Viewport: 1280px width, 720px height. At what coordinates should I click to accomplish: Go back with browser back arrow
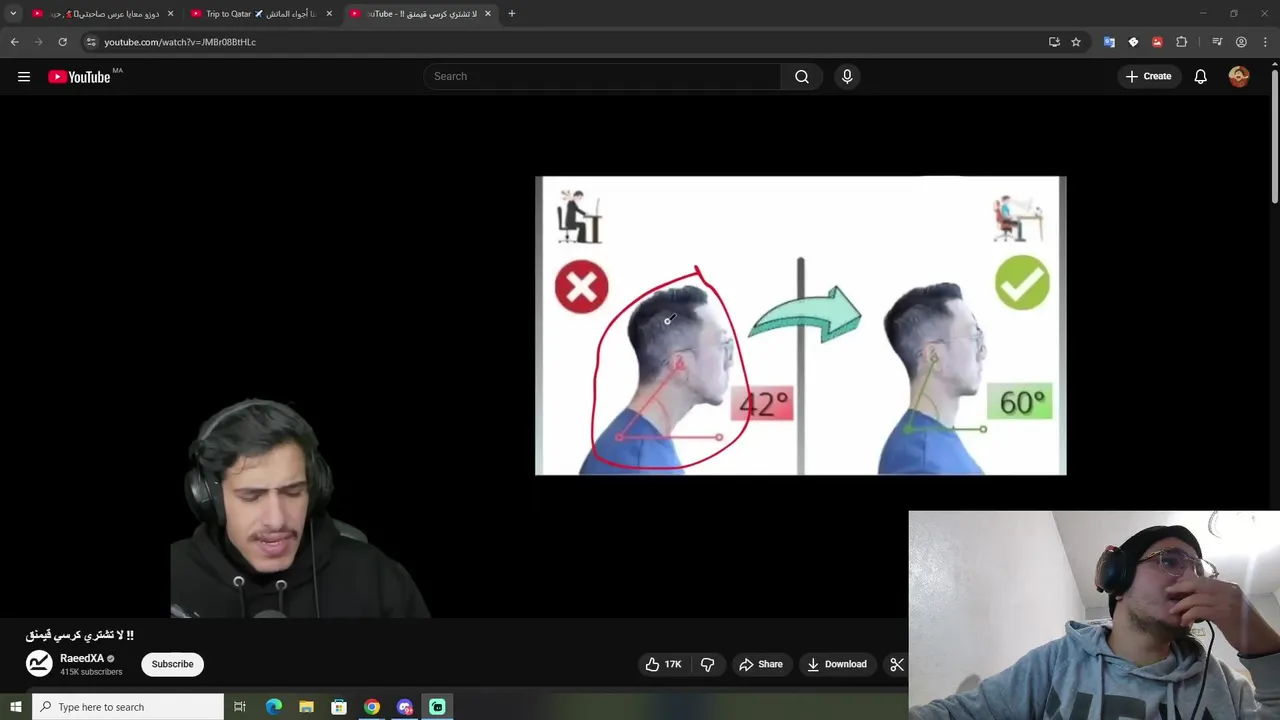[x=15, y=42]
